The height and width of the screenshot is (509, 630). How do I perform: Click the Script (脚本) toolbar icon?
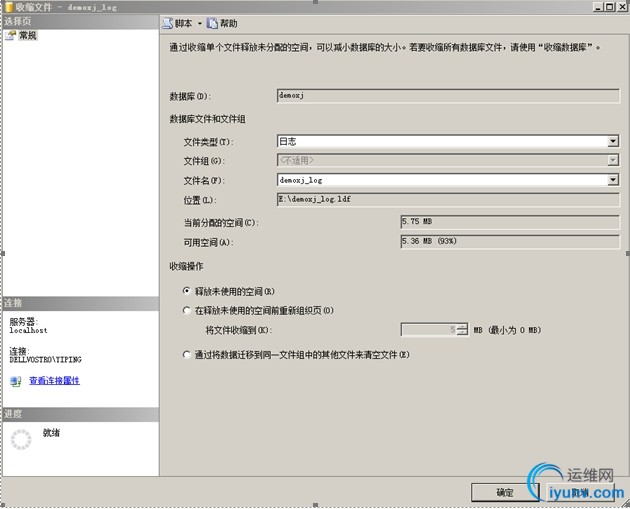pyautogui.click(x=168, y=24)
